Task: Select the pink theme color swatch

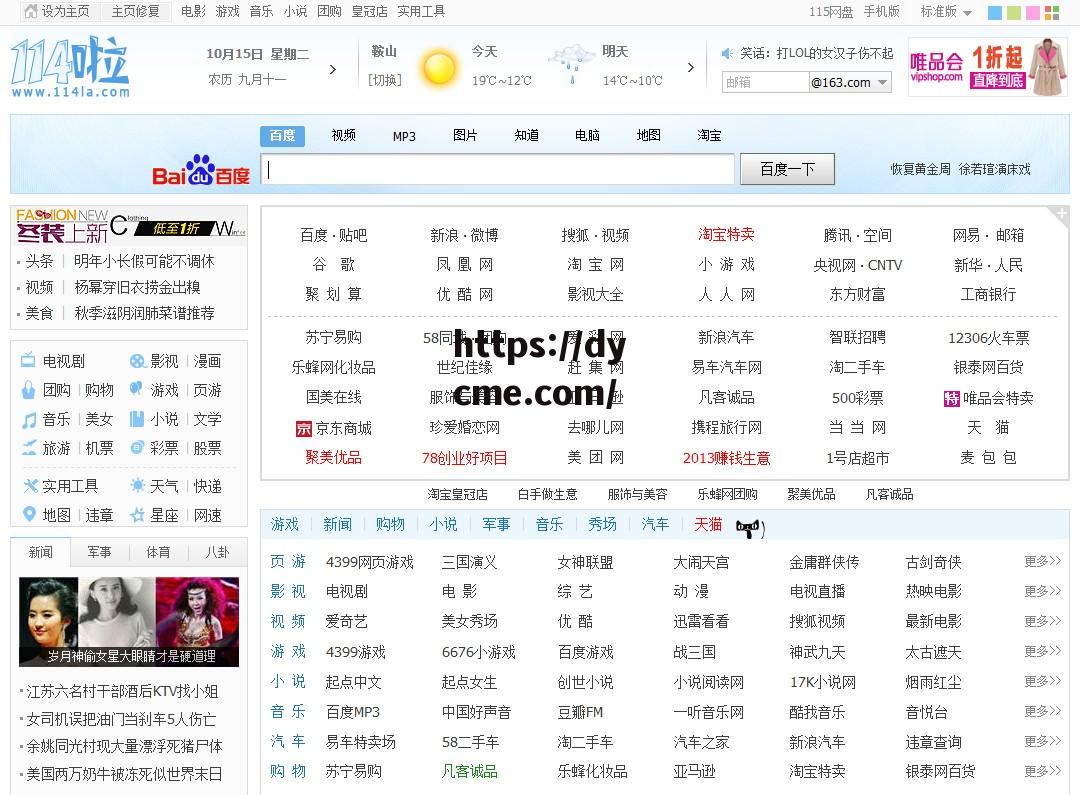Action: (1033, 13)
